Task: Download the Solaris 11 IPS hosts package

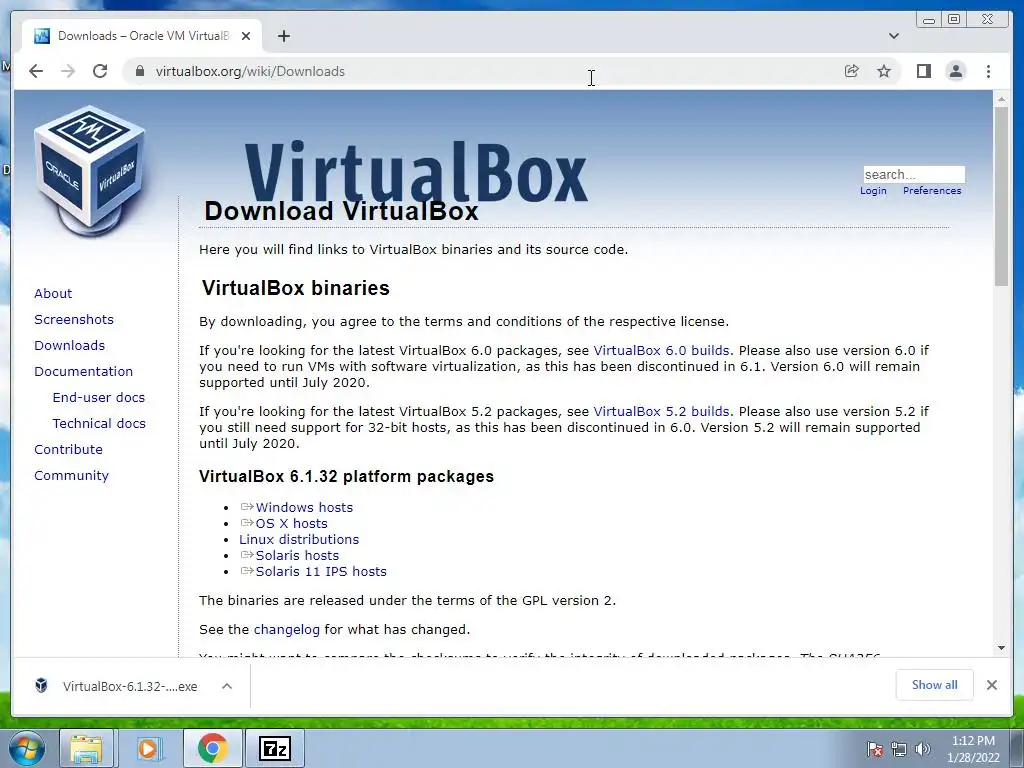Action: tap(321, 571)
